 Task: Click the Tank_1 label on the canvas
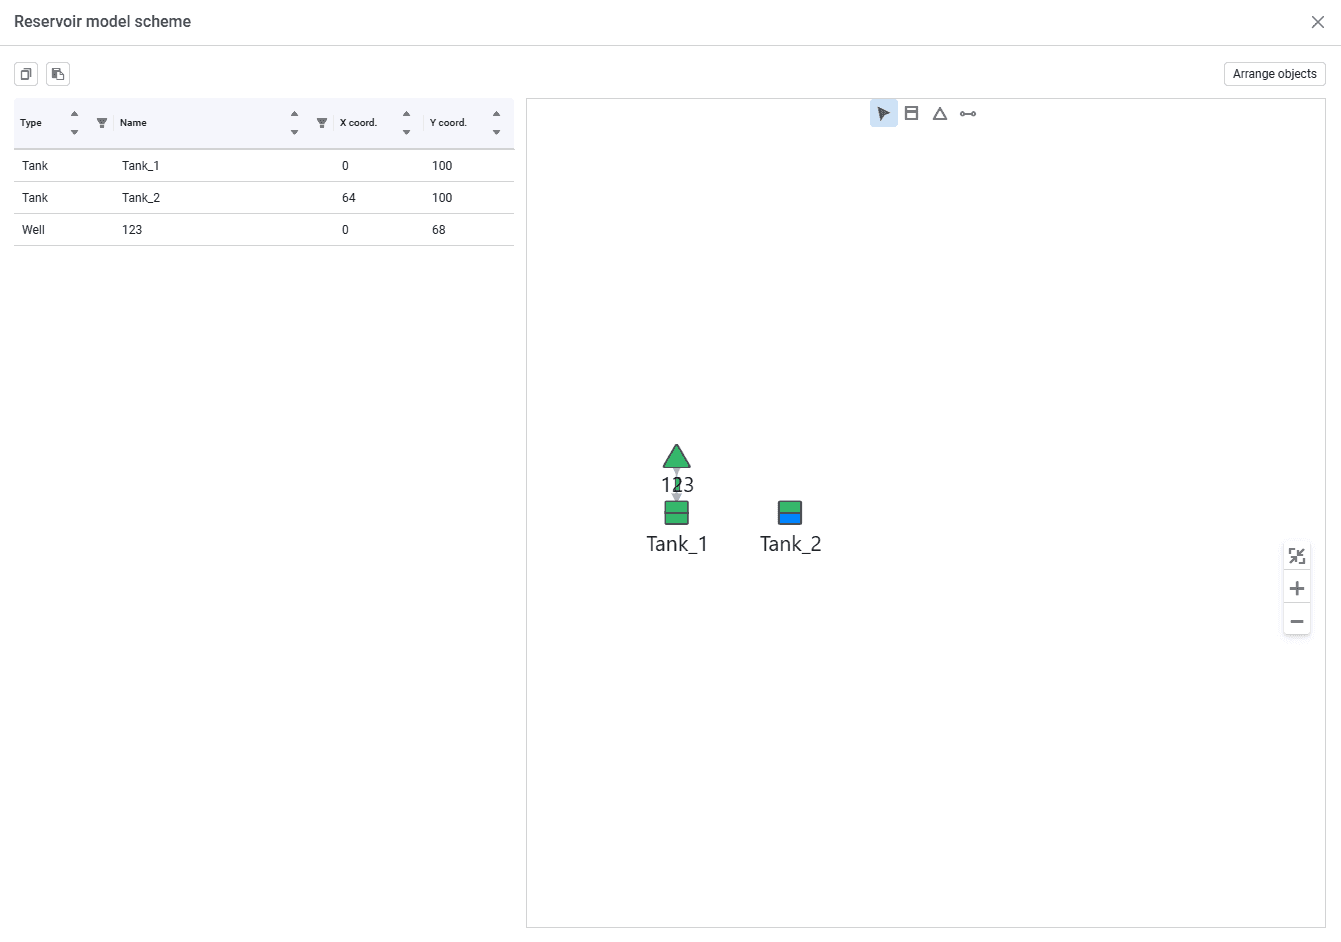[677, 544]
